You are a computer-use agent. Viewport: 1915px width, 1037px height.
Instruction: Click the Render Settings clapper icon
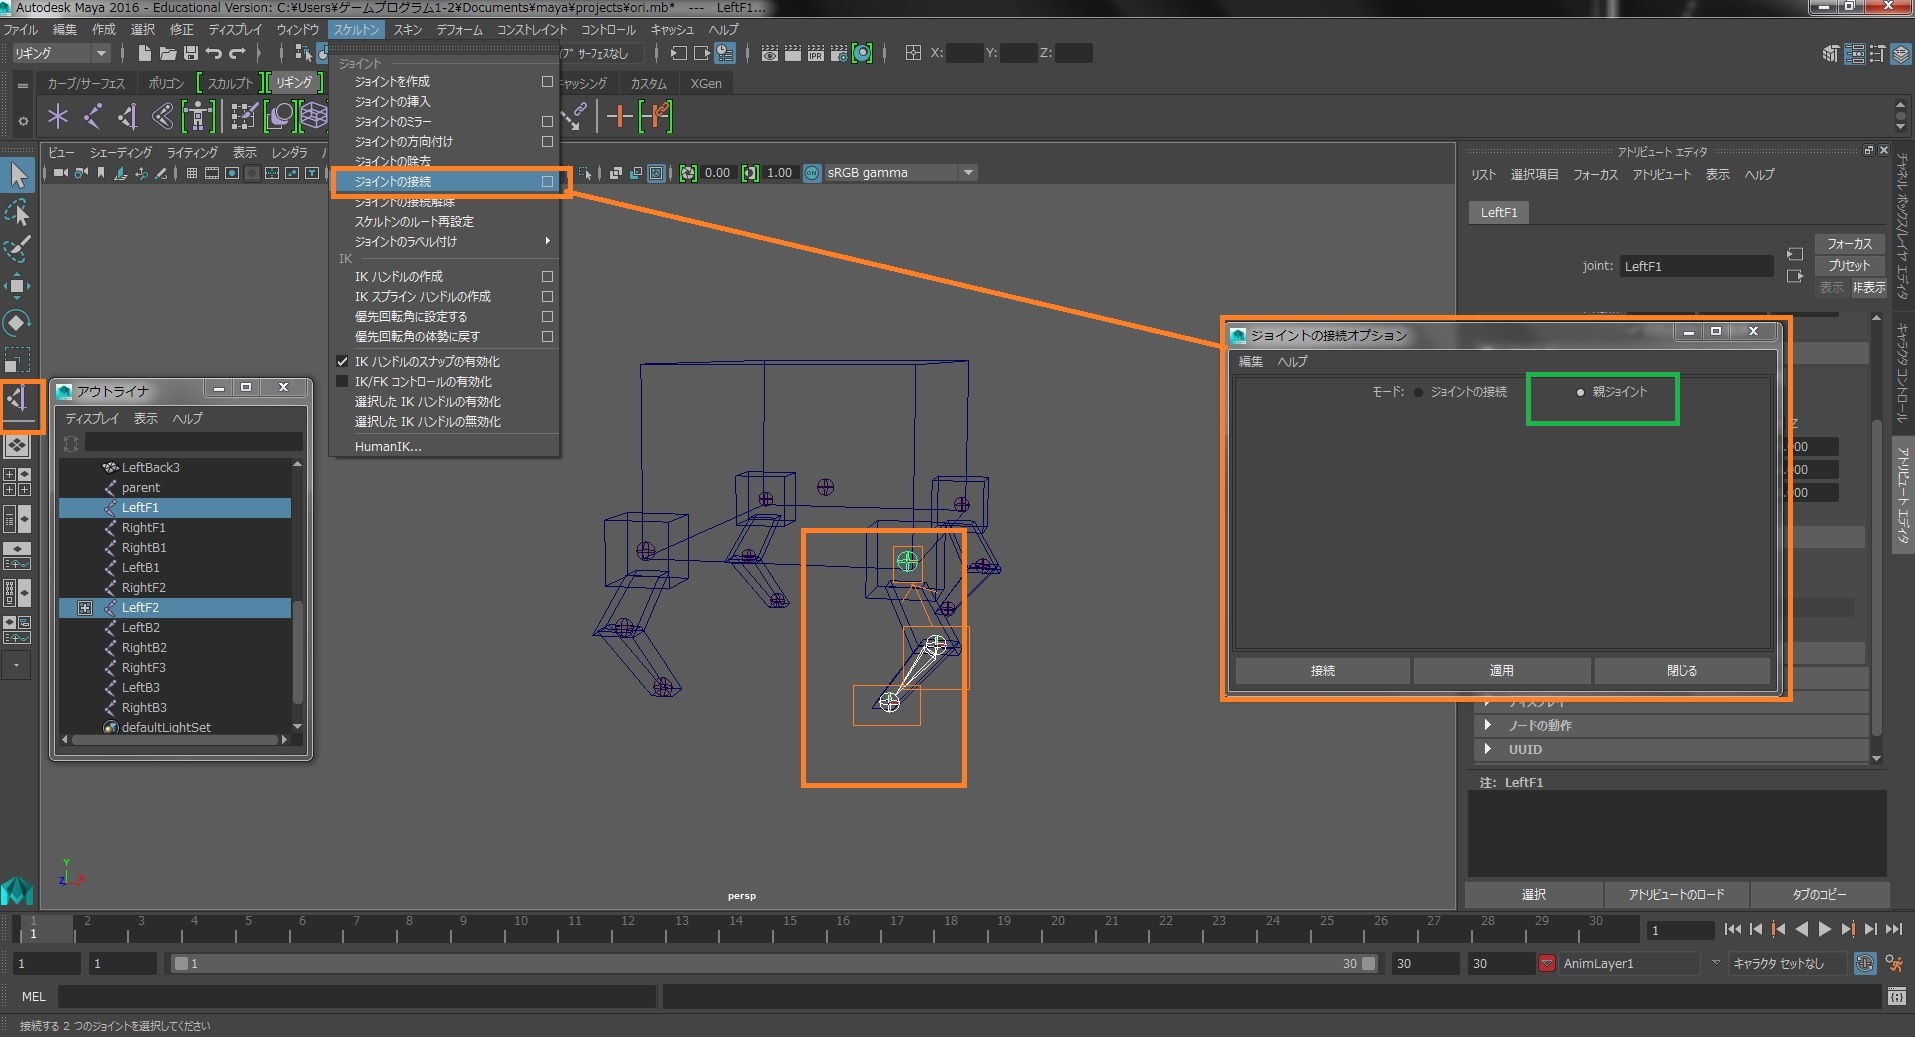[x=838, y=53]
